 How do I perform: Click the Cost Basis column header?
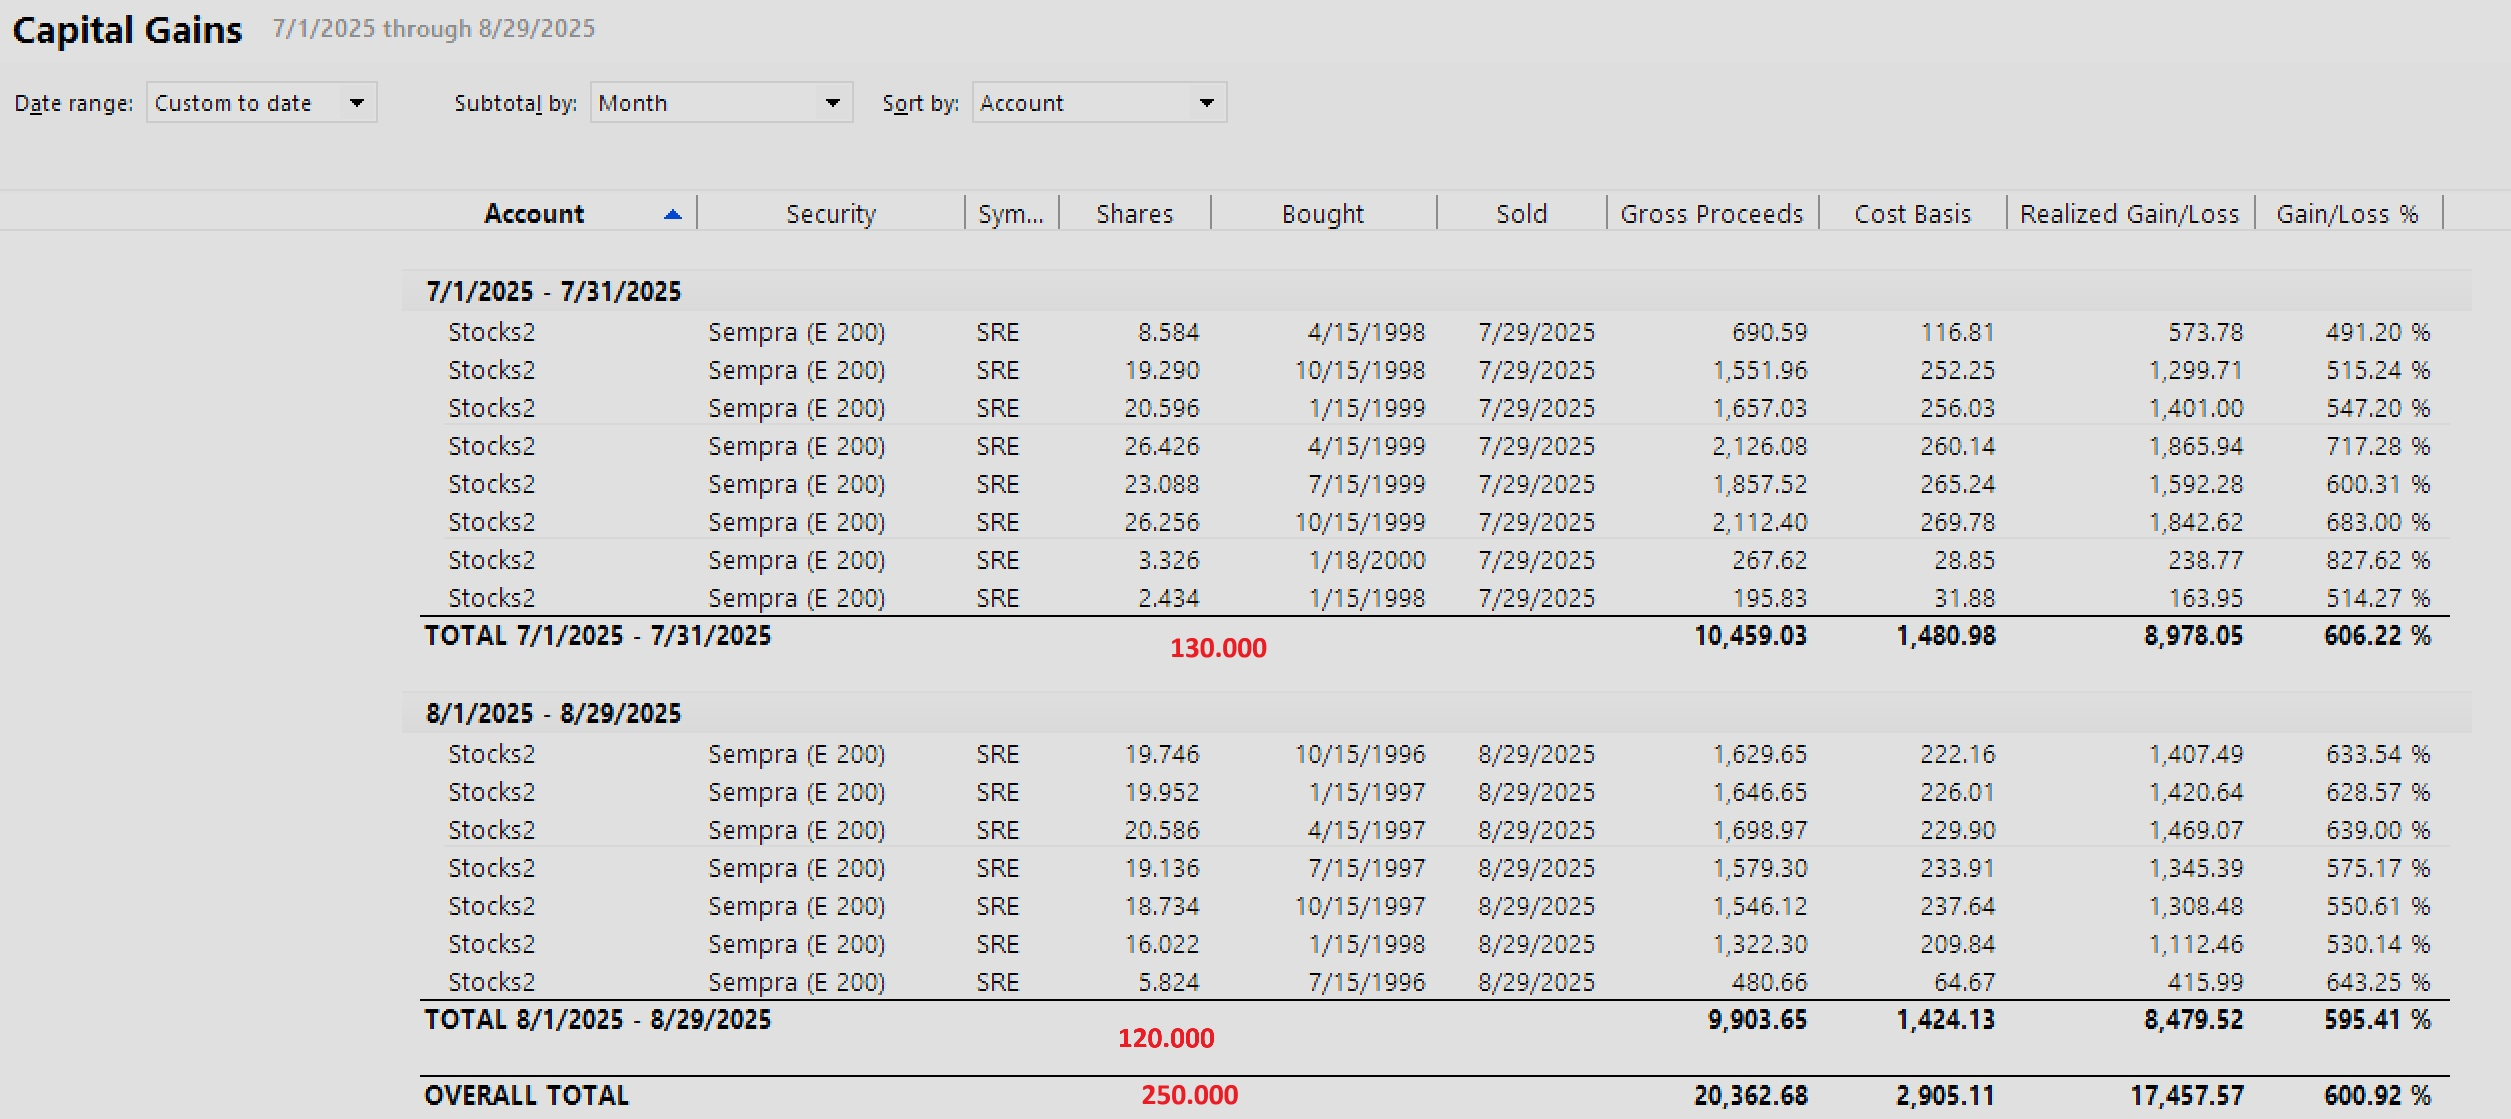pos(1912,214)
